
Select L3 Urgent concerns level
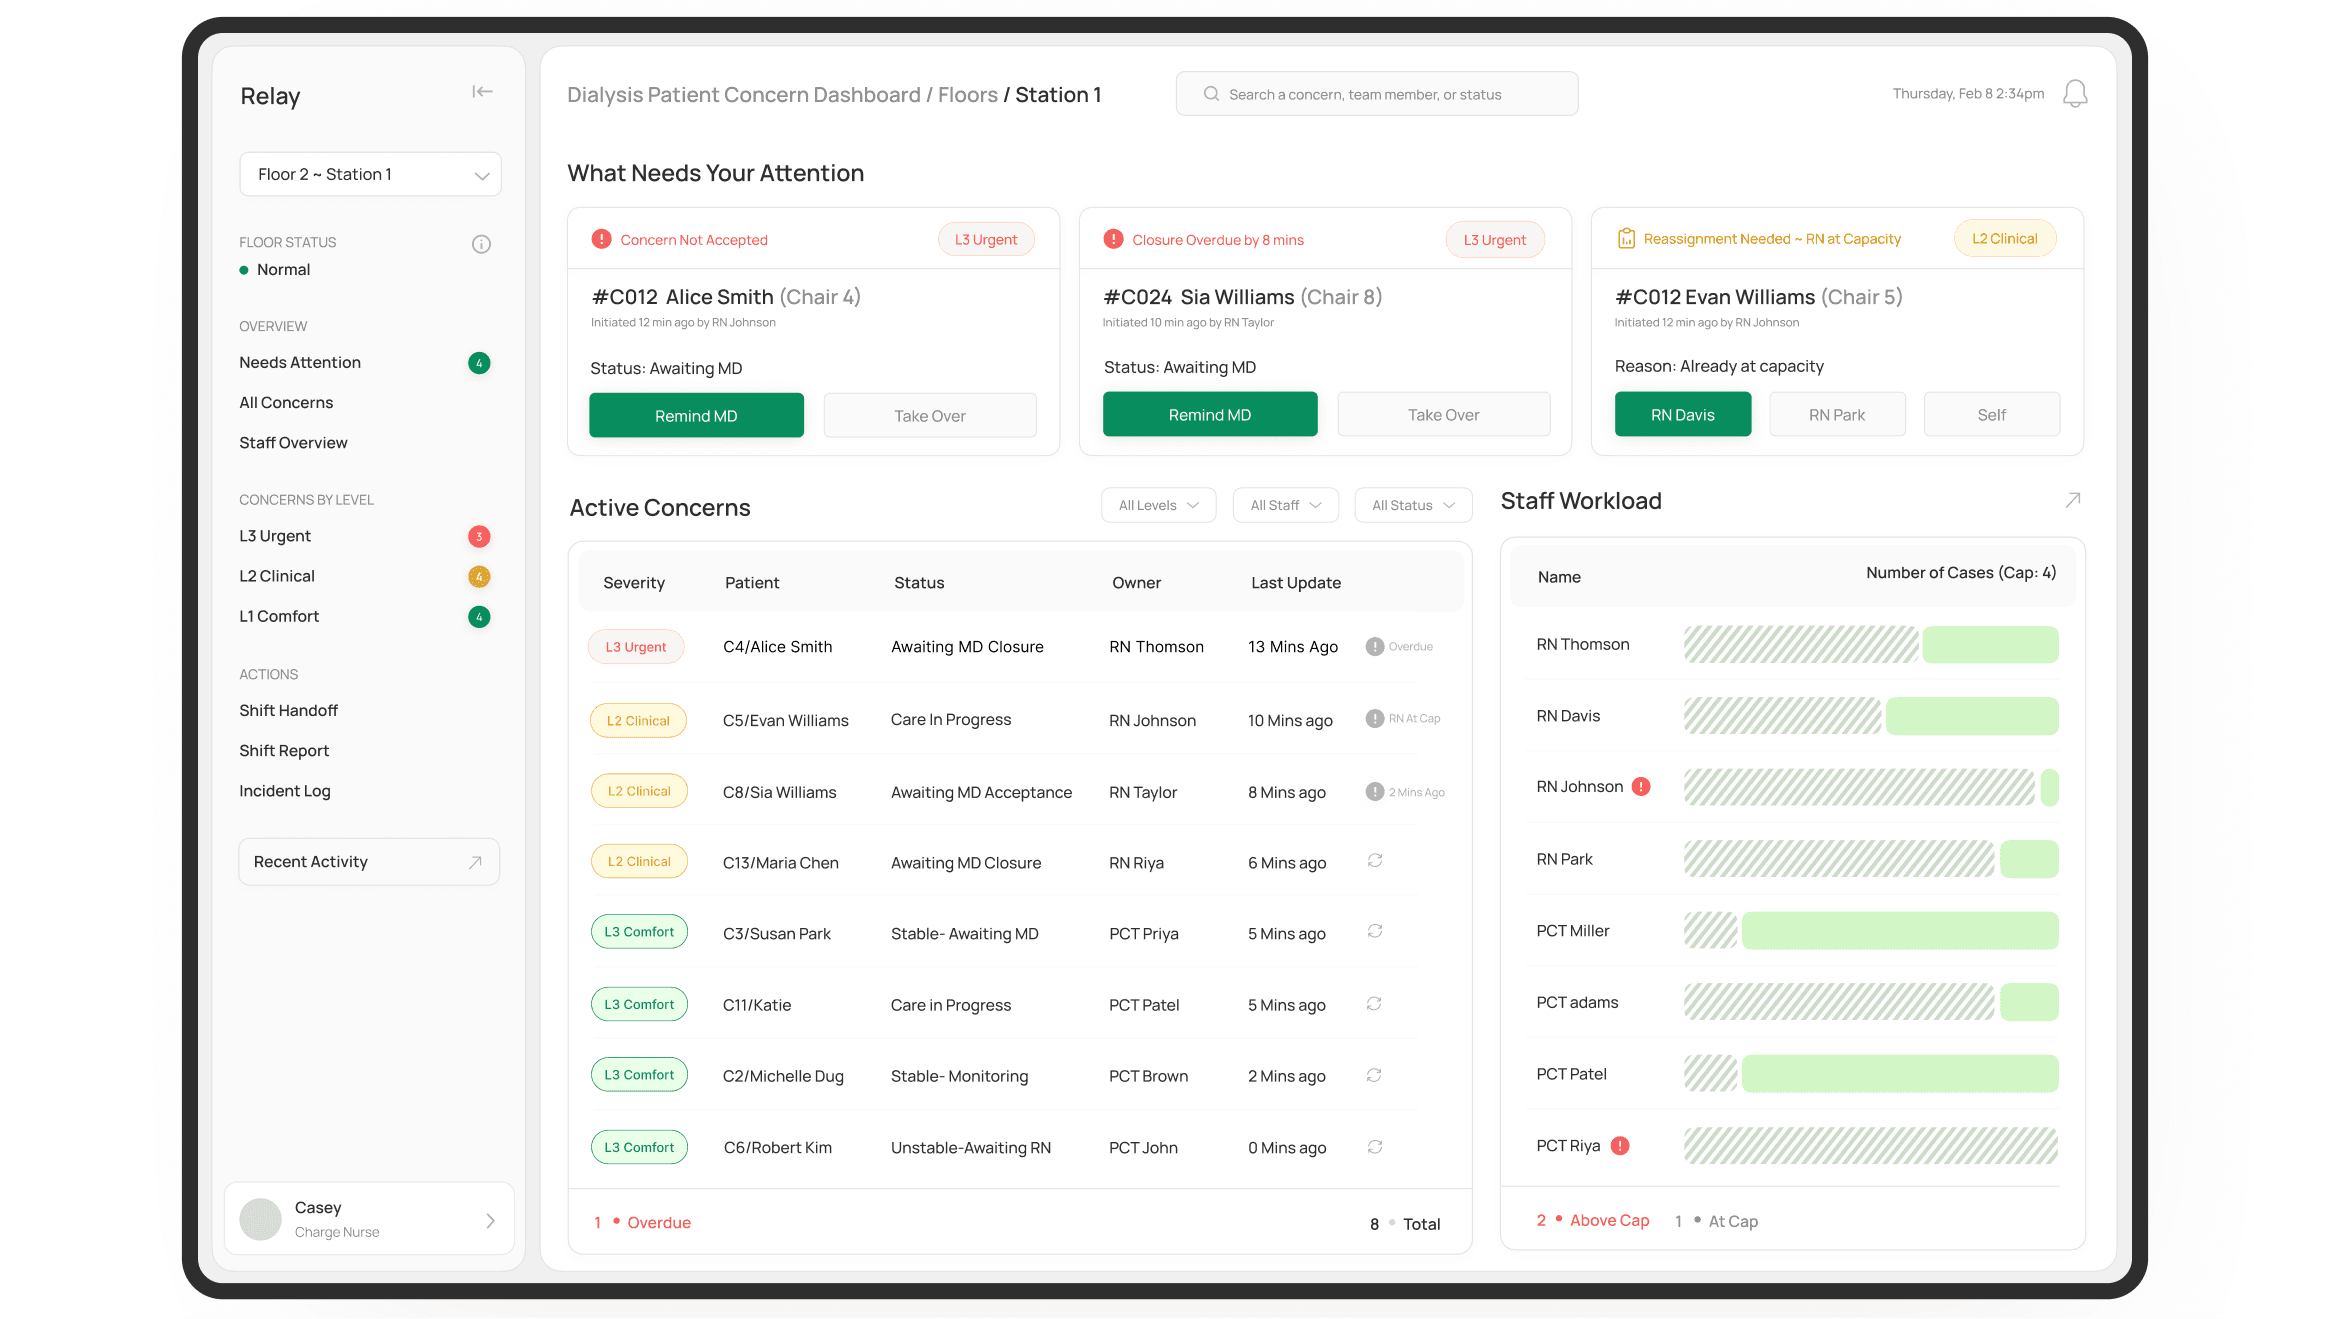coord(275,536)
